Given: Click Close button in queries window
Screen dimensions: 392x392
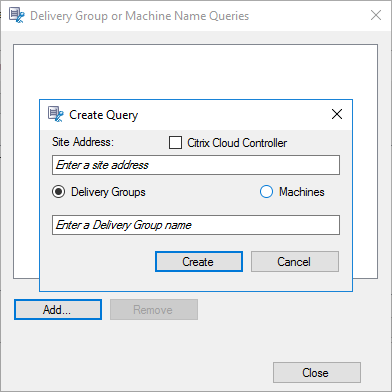Looking at the screenshot, I should point(317,373).
